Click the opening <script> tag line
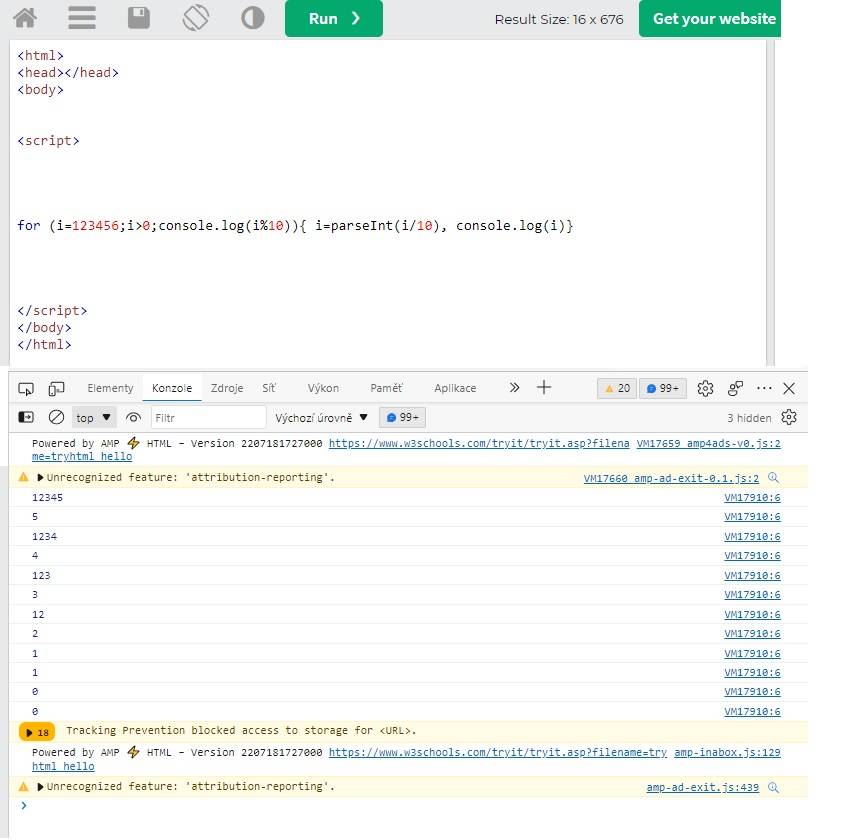The image size is (852, 840). (48, 141)
